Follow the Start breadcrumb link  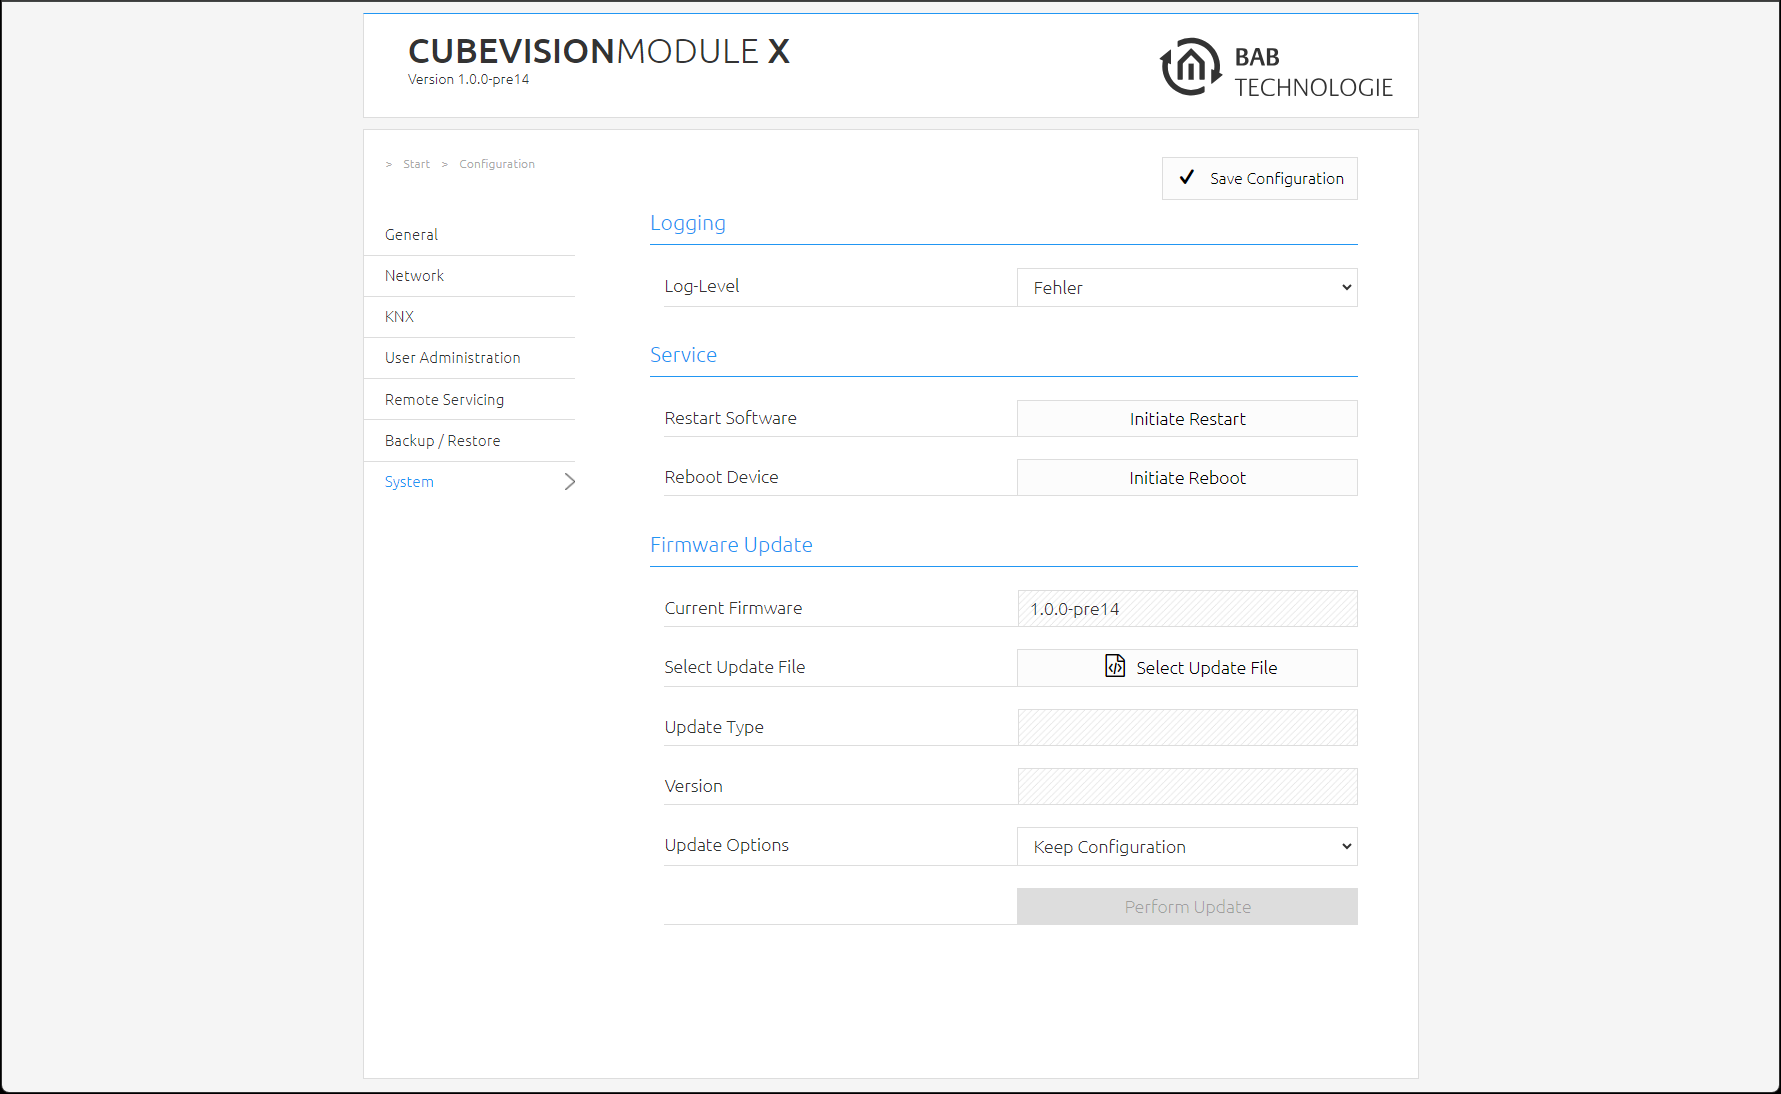(x=416, y=164)
